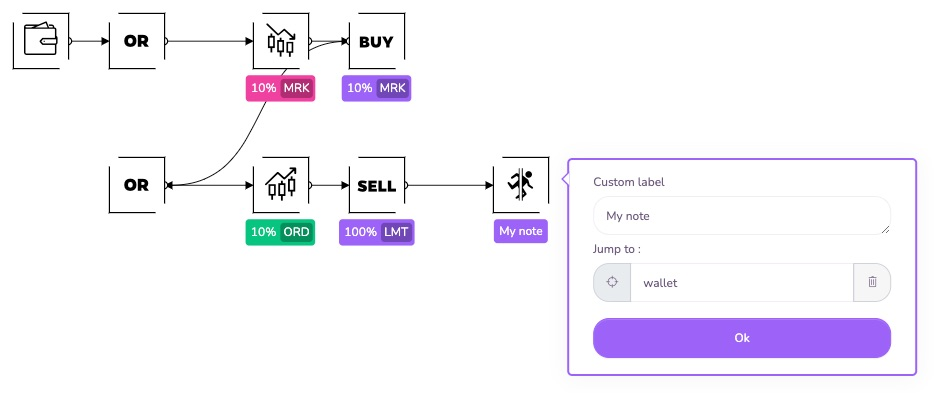
Task: Click the 100% LMT badge
Action: coord(376,232)
